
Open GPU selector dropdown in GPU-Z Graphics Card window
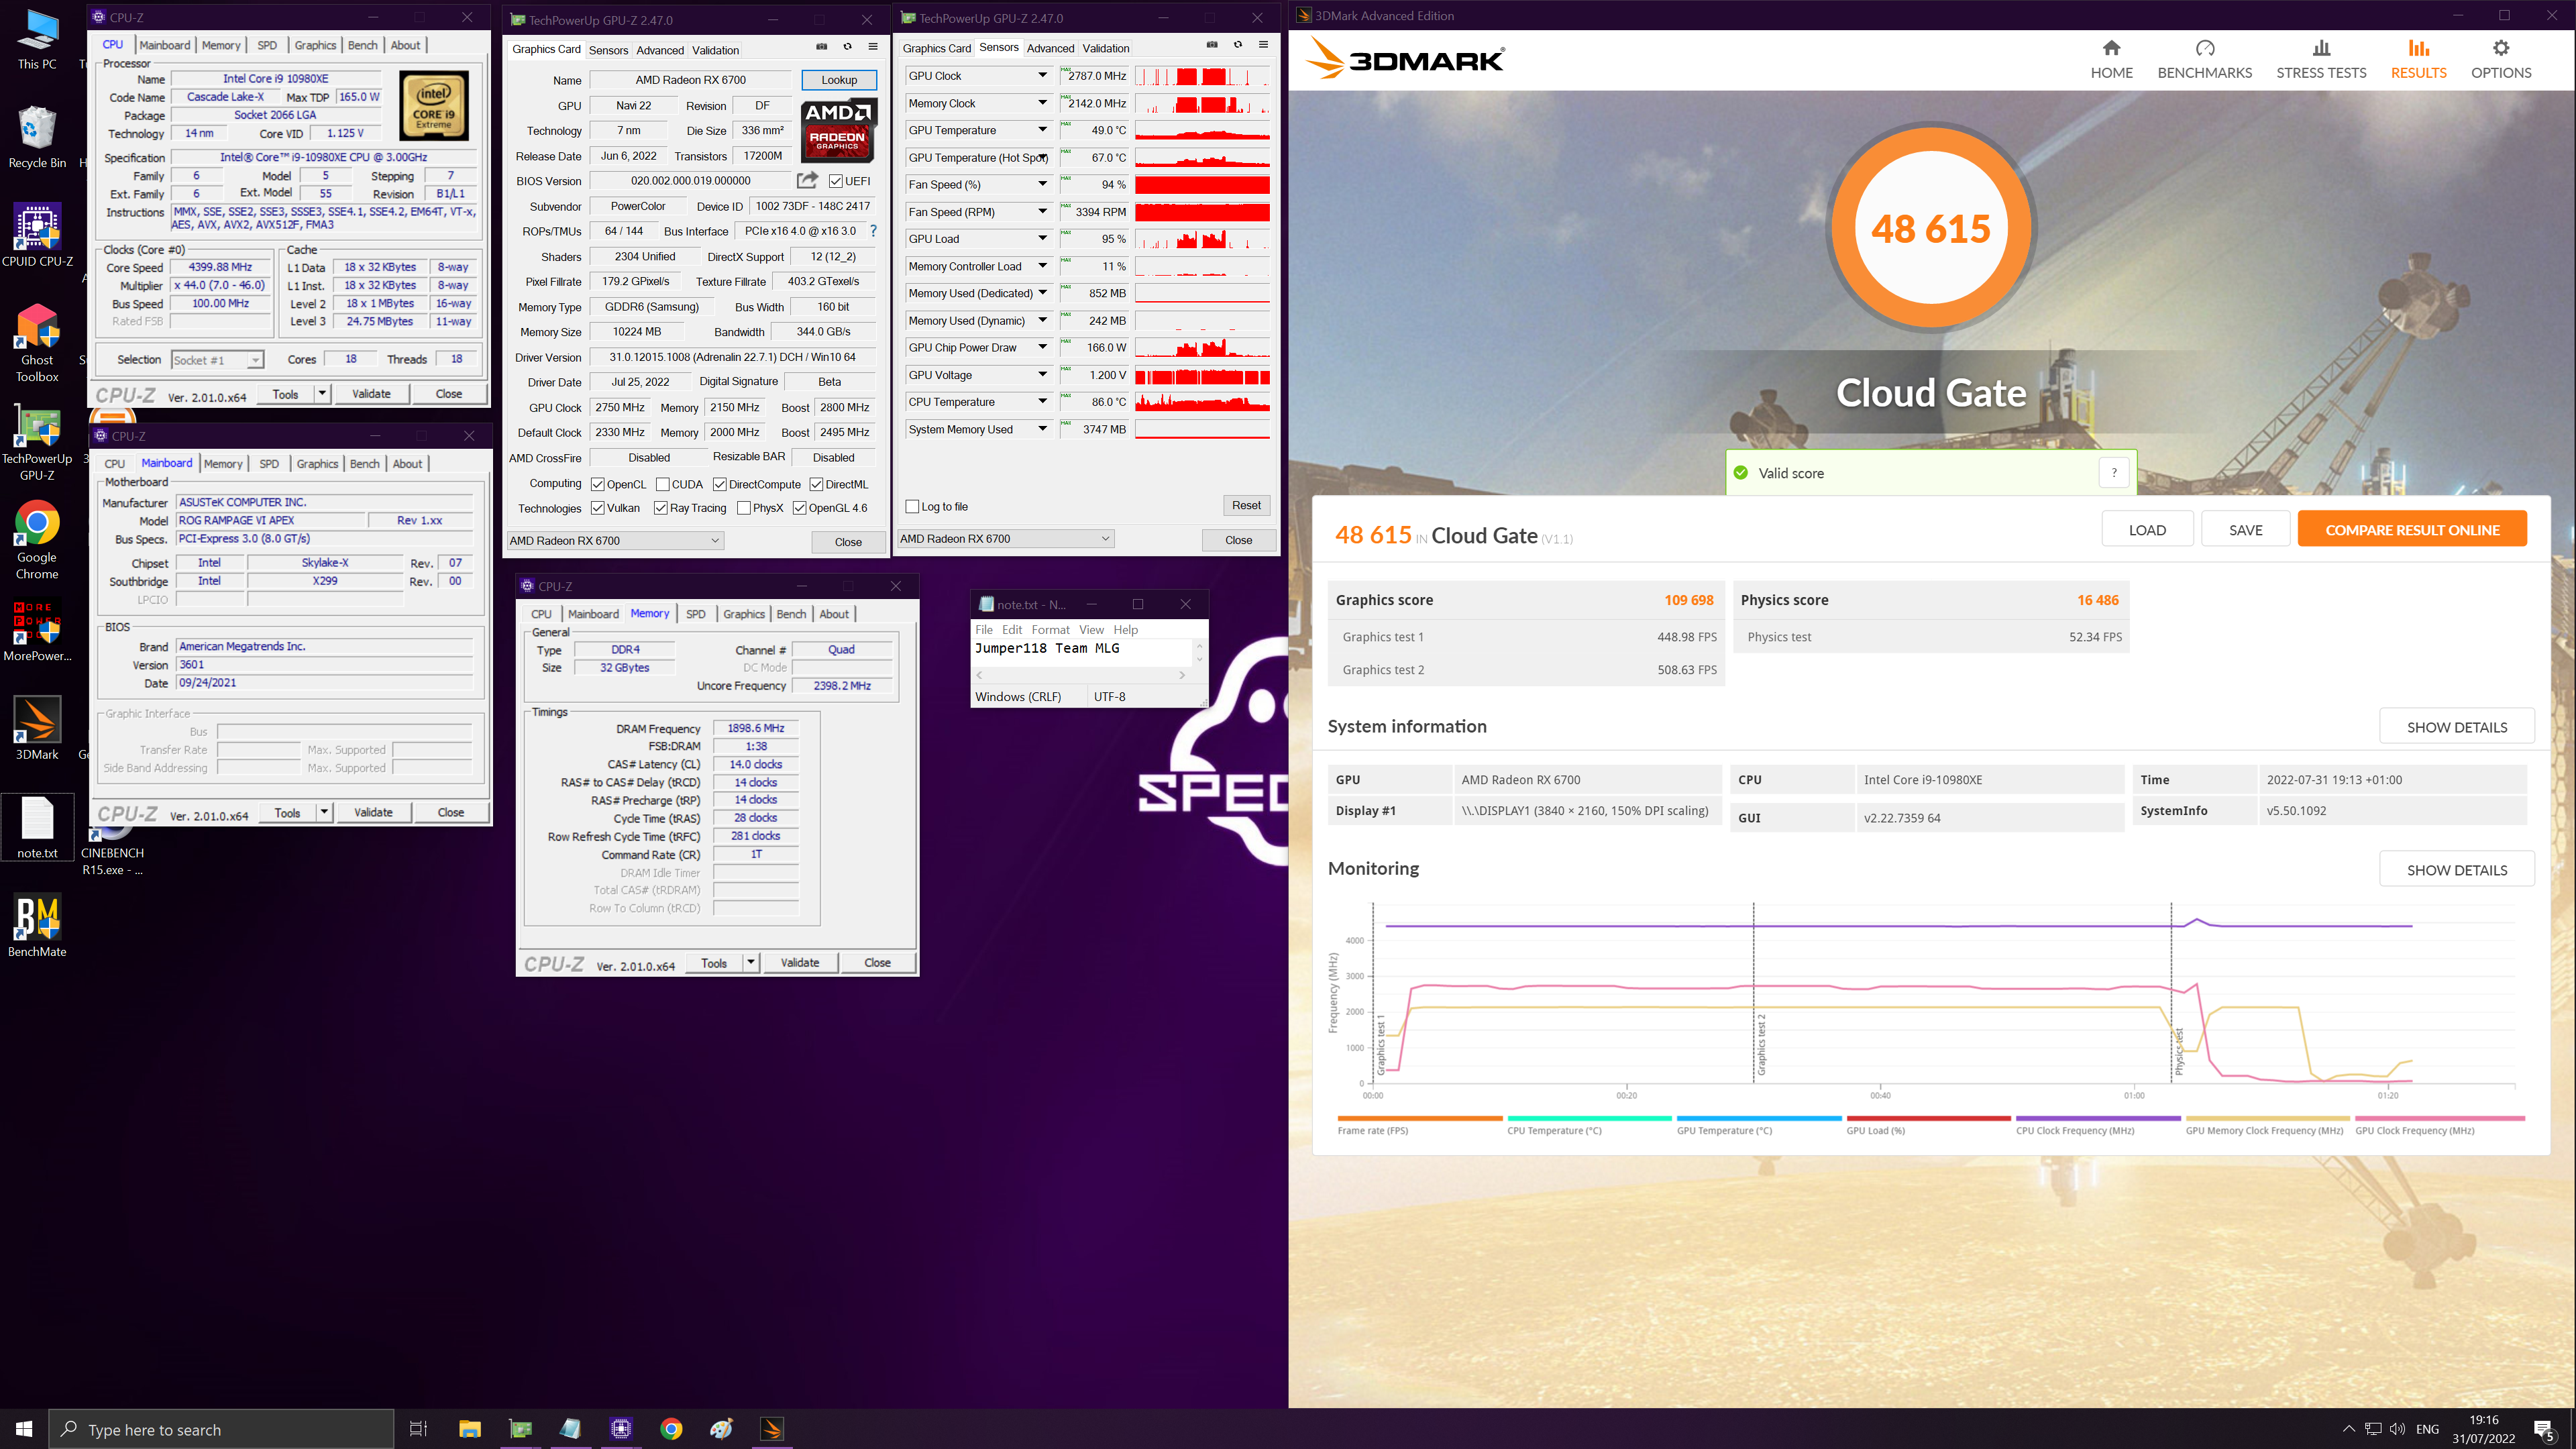pos(615,541)
